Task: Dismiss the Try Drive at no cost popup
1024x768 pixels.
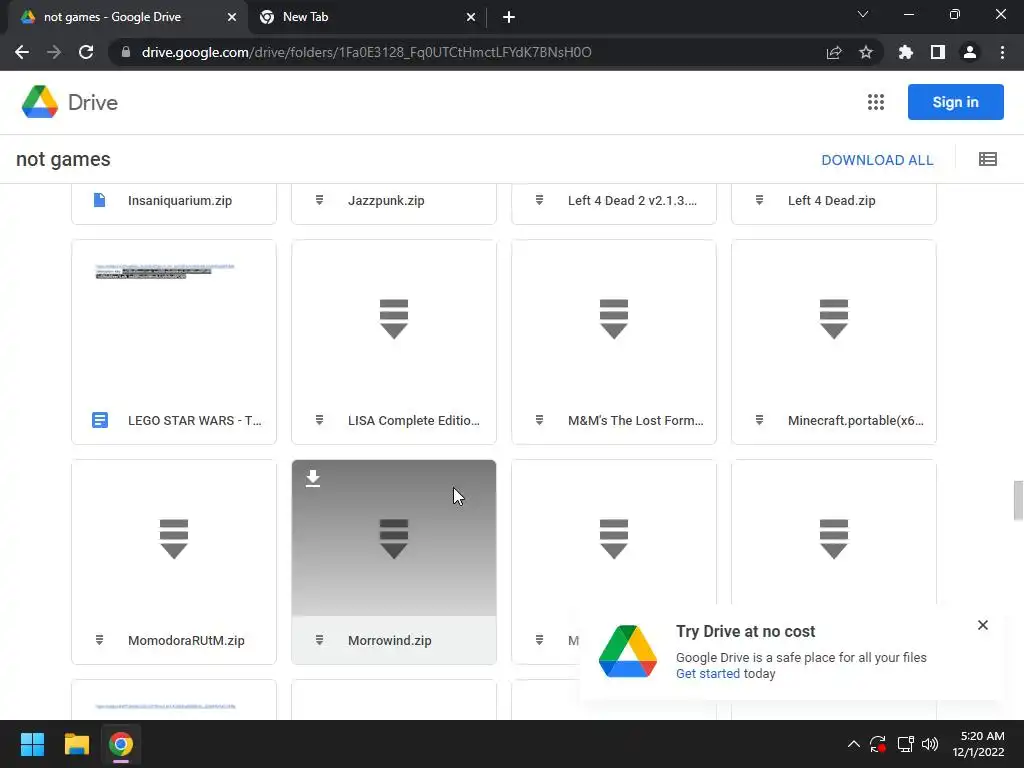Action: click(x=983, y=625)
